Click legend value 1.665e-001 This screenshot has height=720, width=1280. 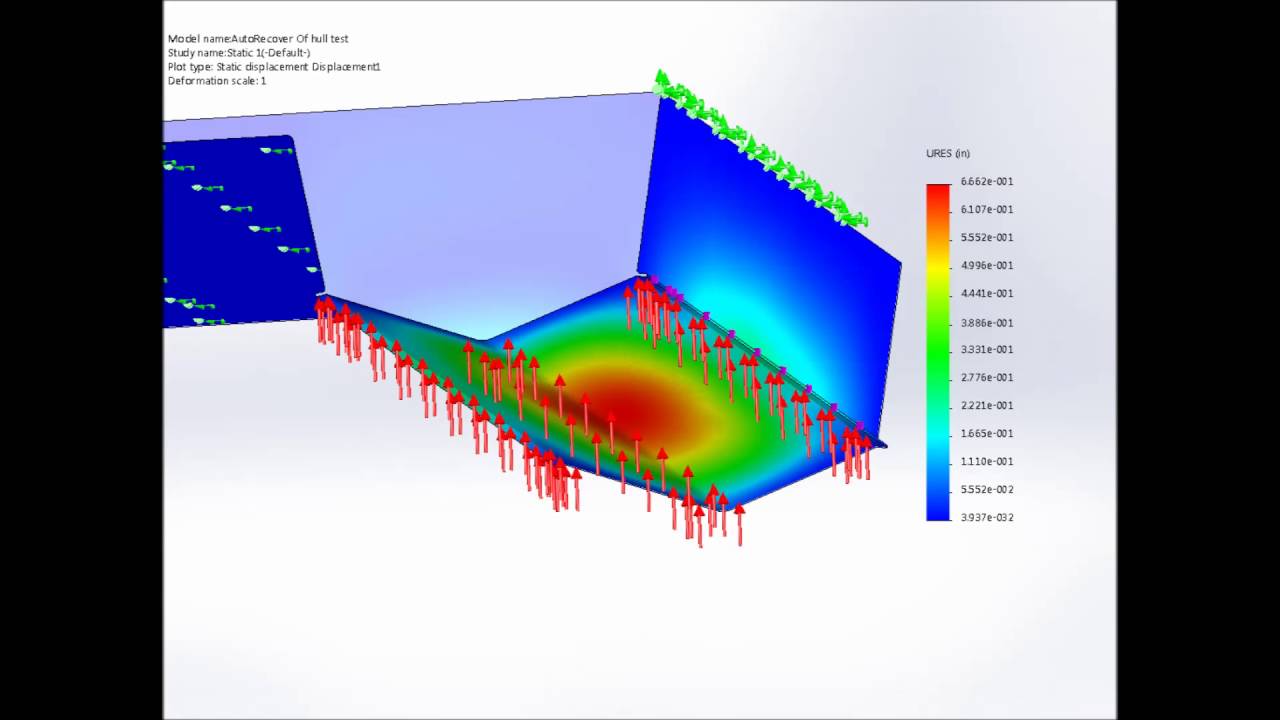987,434
